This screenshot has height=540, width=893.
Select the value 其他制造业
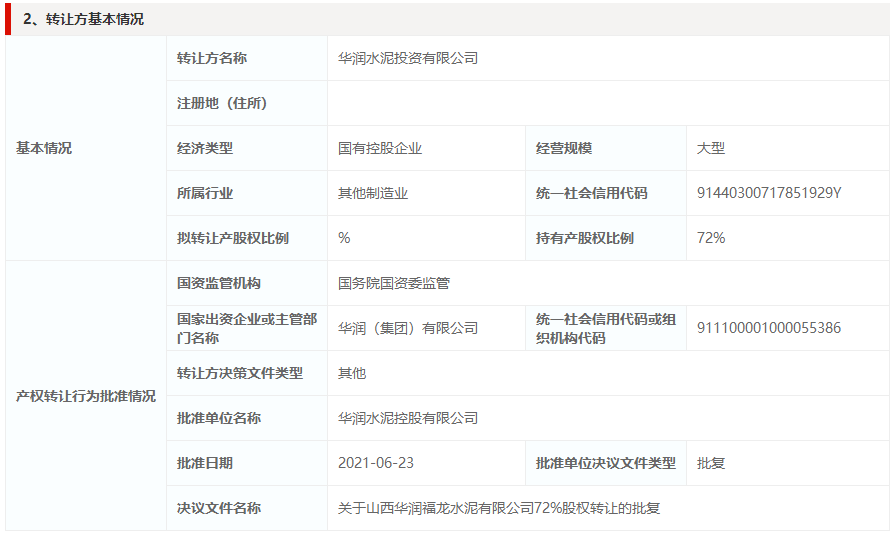[x=373, y=193]
